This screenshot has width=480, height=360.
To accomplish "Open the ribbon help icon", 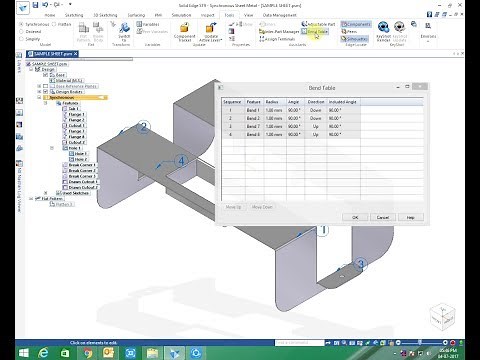I will [x=429, y=14].
